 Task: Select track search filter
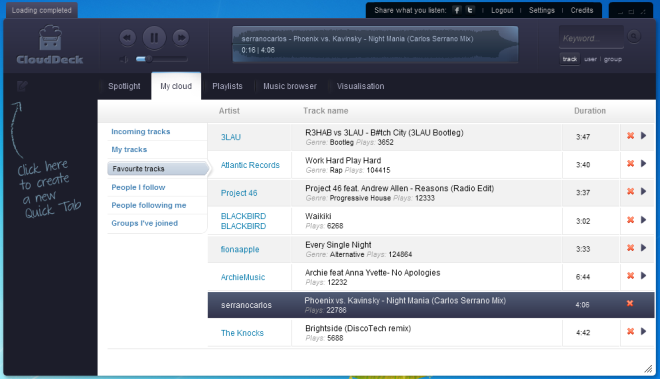(570, 59)
